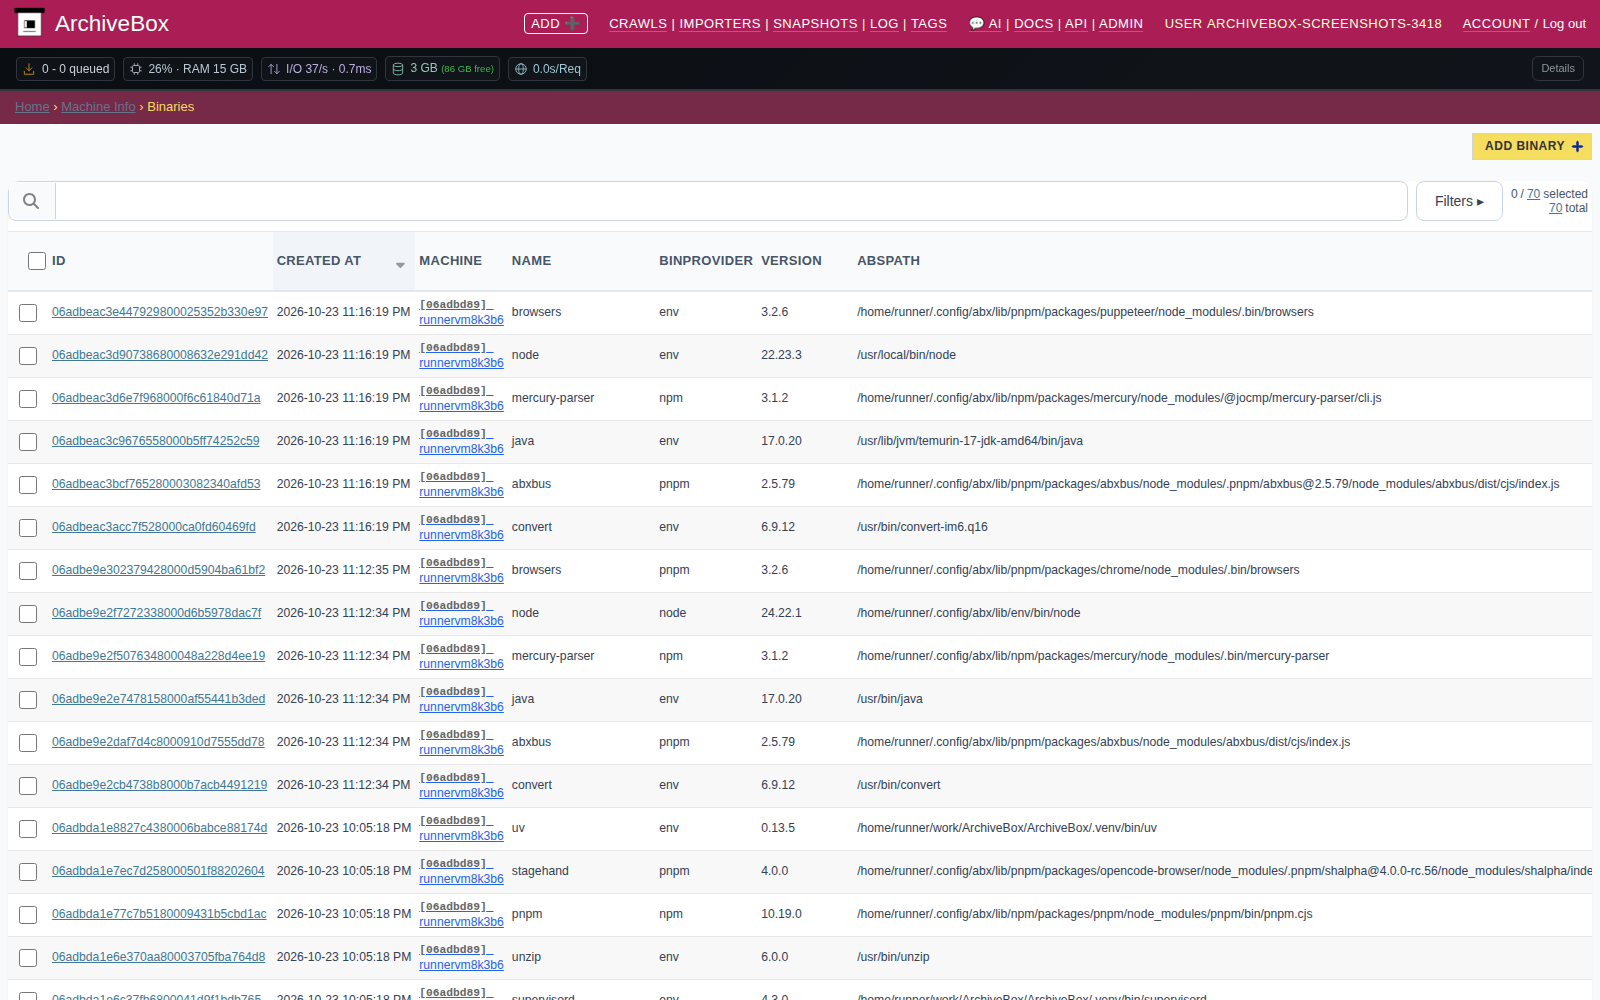The width and height of the screenshot is (1600, 1000).
Task: Expand the Filters panel
Action: coord(1459,201)
